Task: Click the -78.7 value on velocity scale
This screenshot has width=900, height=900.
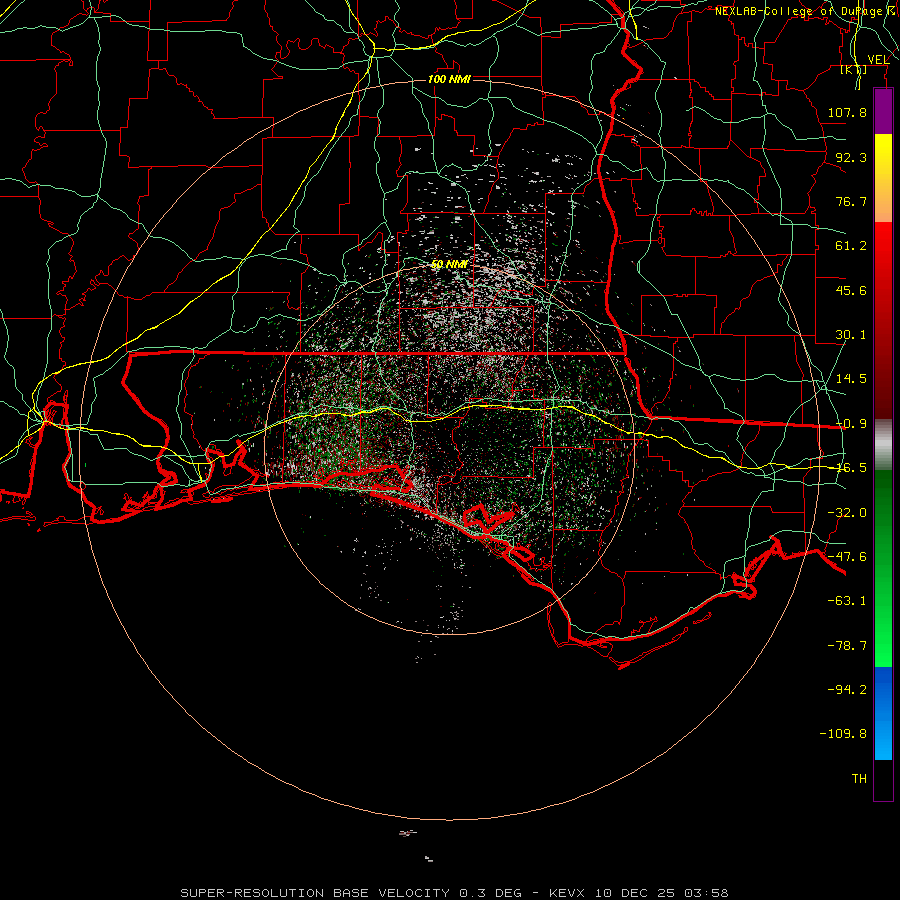Action: point(847,646)
